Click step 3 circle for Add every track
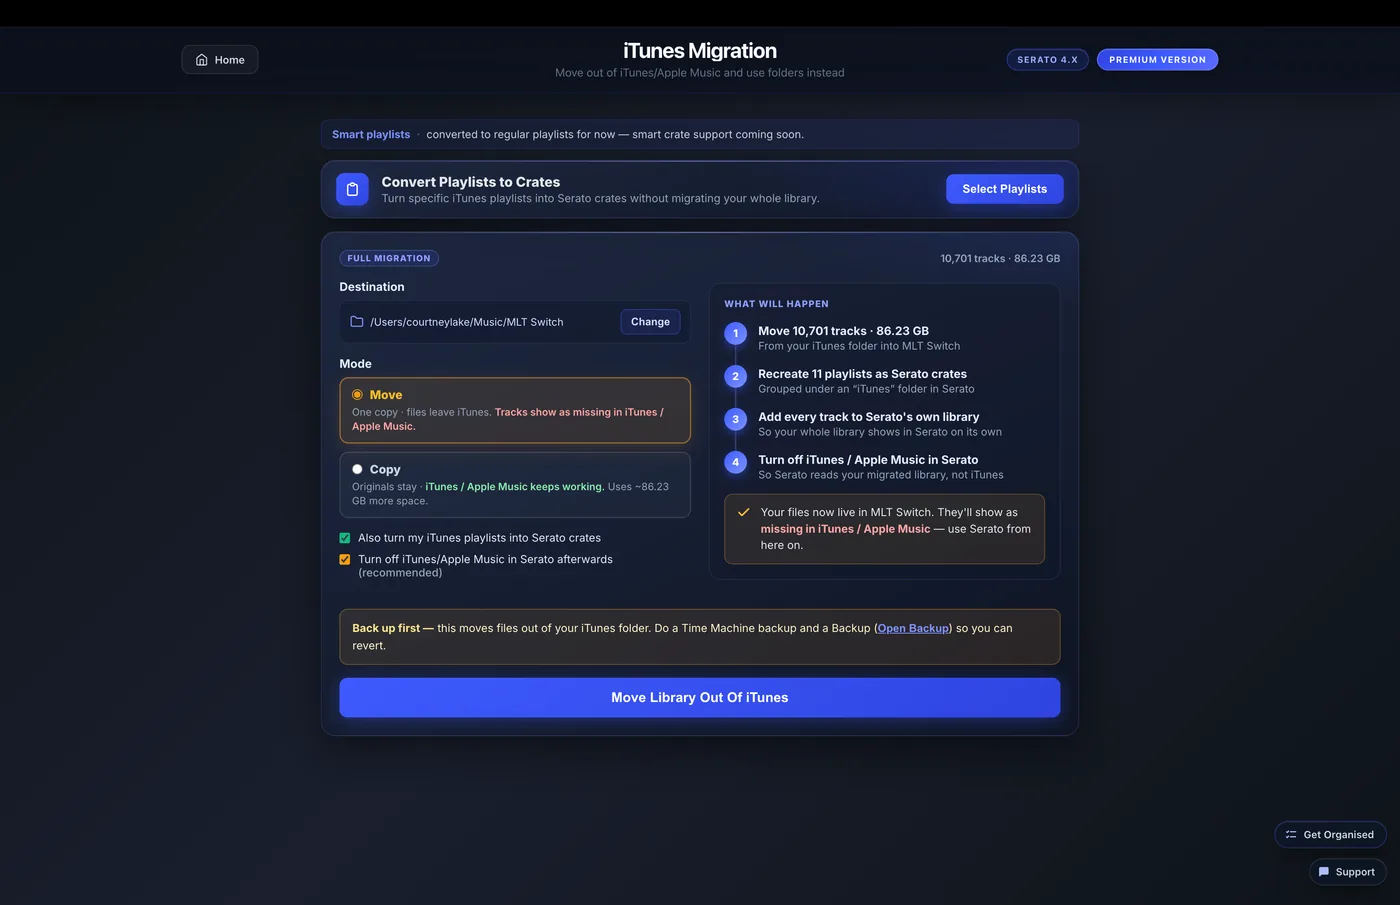The height and width of the screenshot is (905, 1400). coord(736,419)
